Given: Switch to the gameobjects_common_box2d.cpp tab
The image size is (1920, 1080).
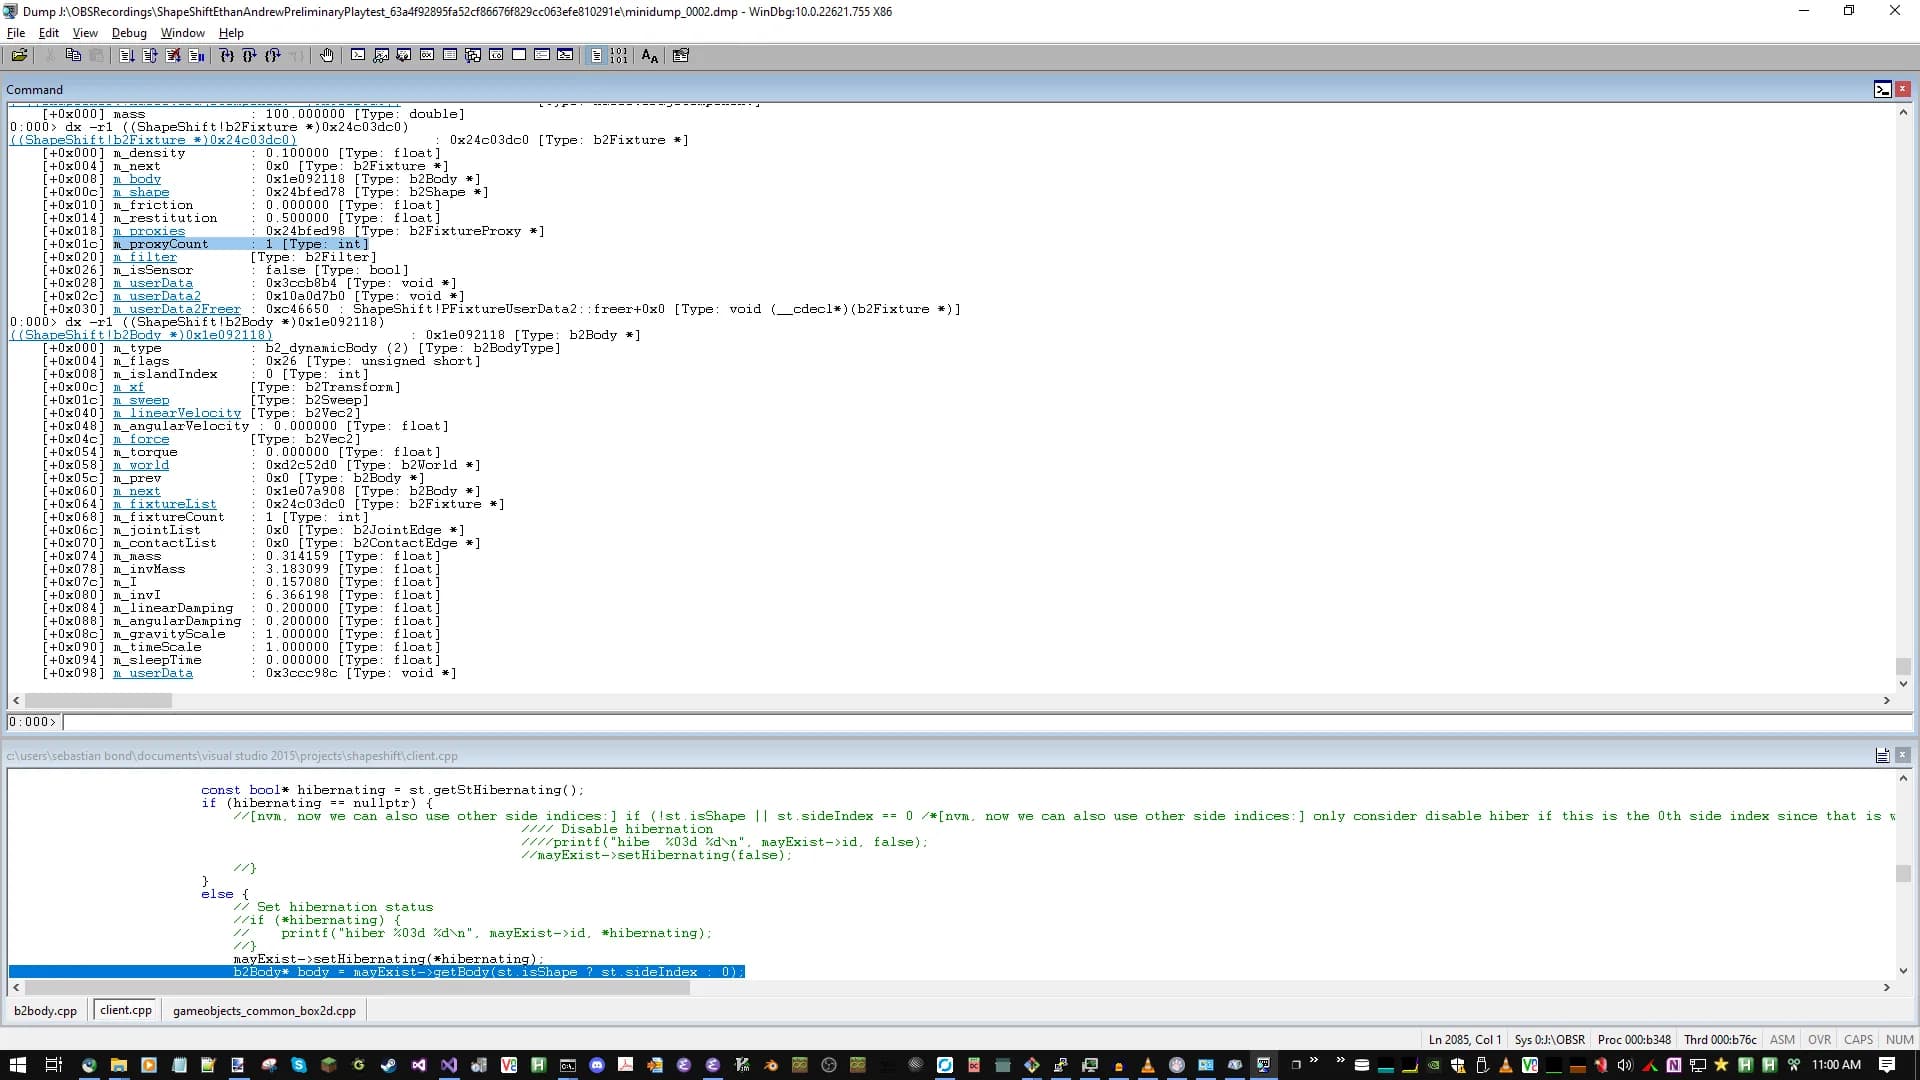Looking at the screenshot, I should [264, 1010].
